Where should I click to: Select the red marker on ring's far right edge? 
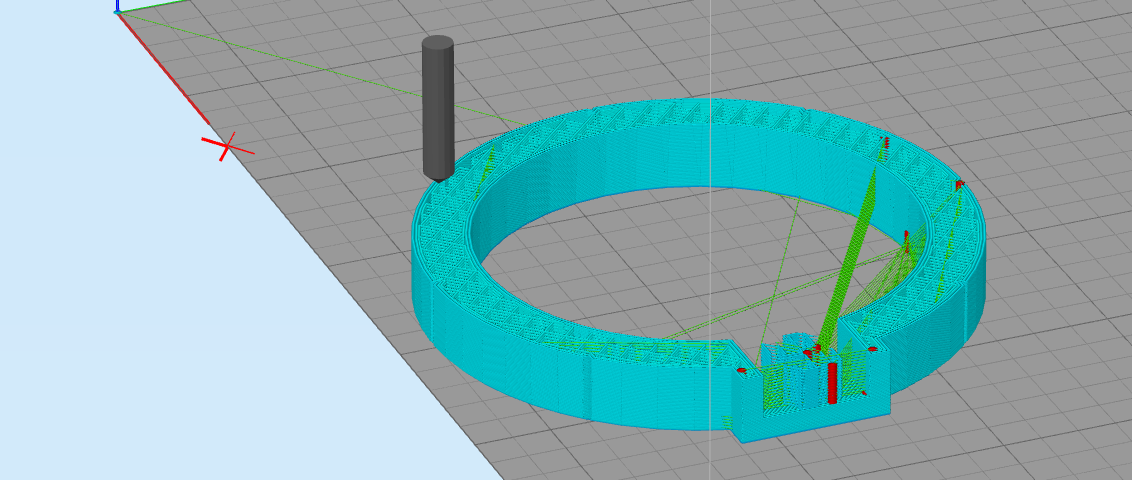coord(959,185)
